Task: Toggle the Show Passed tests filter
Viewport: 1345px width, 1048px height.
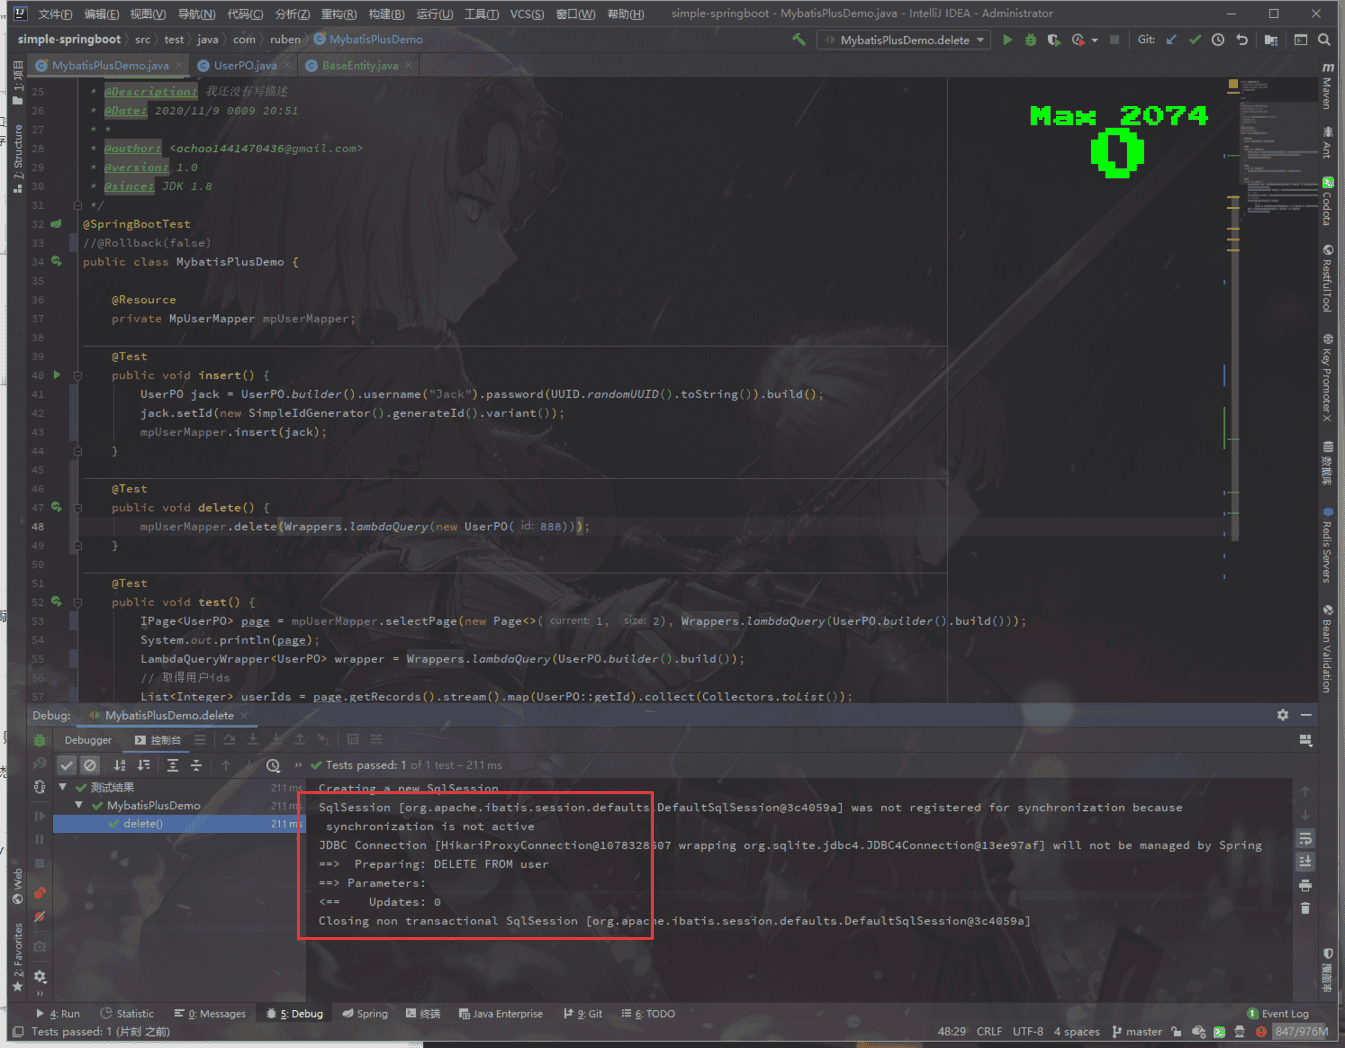Action: coord(67,765)
